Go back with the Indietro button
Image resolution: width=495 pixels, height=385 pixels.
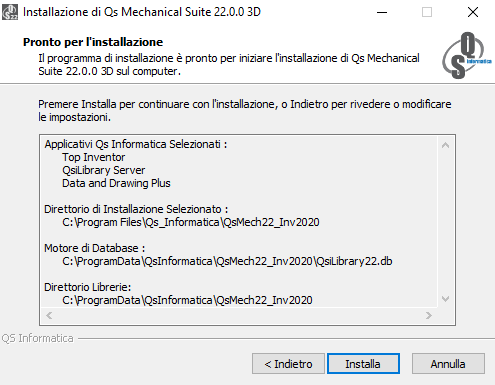tap(288, 364)
